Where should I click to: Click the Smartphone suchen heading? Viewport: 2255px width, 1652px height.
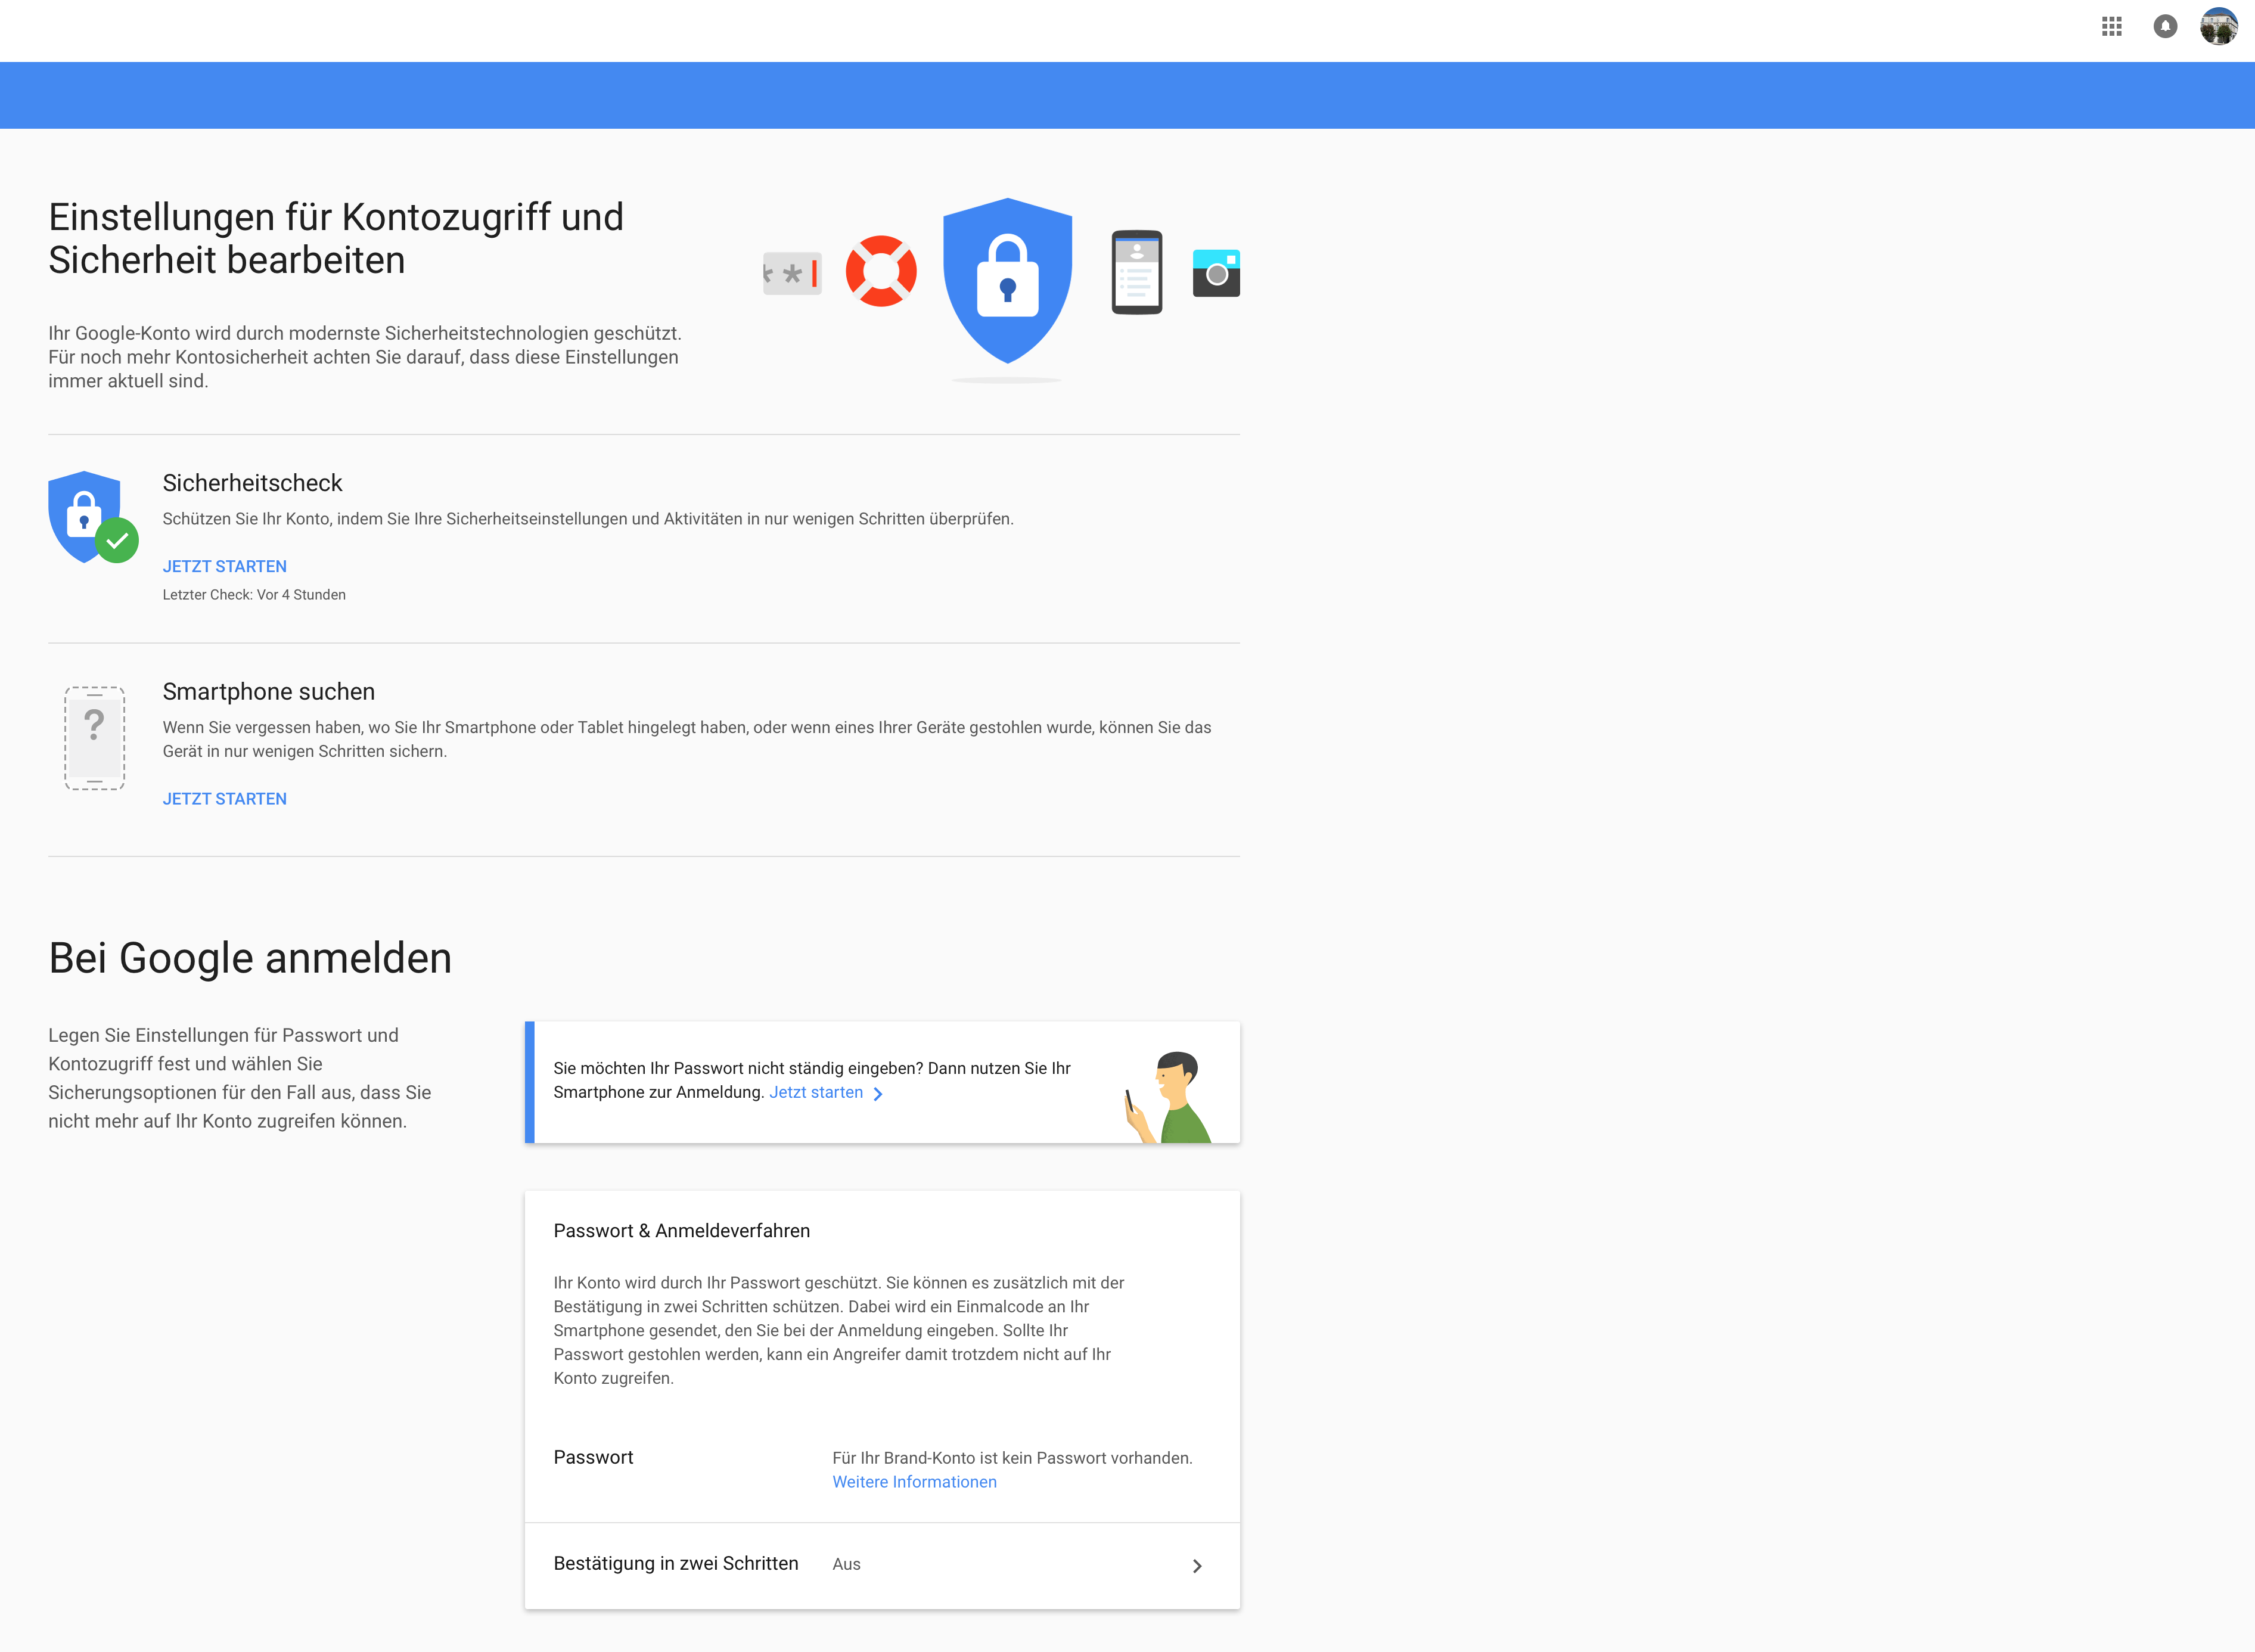[x=269, y=692]
